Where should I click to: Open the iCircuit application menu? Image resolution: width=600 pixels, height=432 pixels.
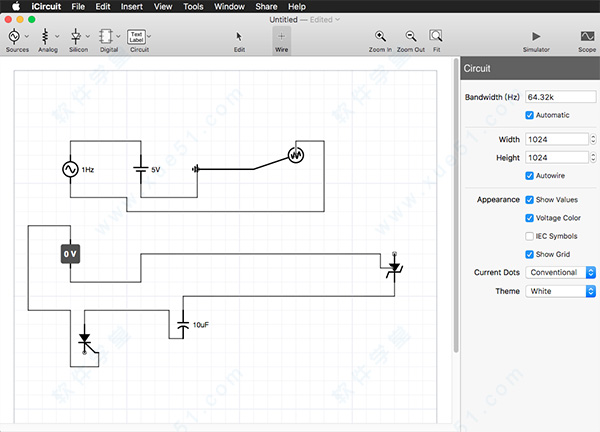pyautogui.click(x=46, y=7)
